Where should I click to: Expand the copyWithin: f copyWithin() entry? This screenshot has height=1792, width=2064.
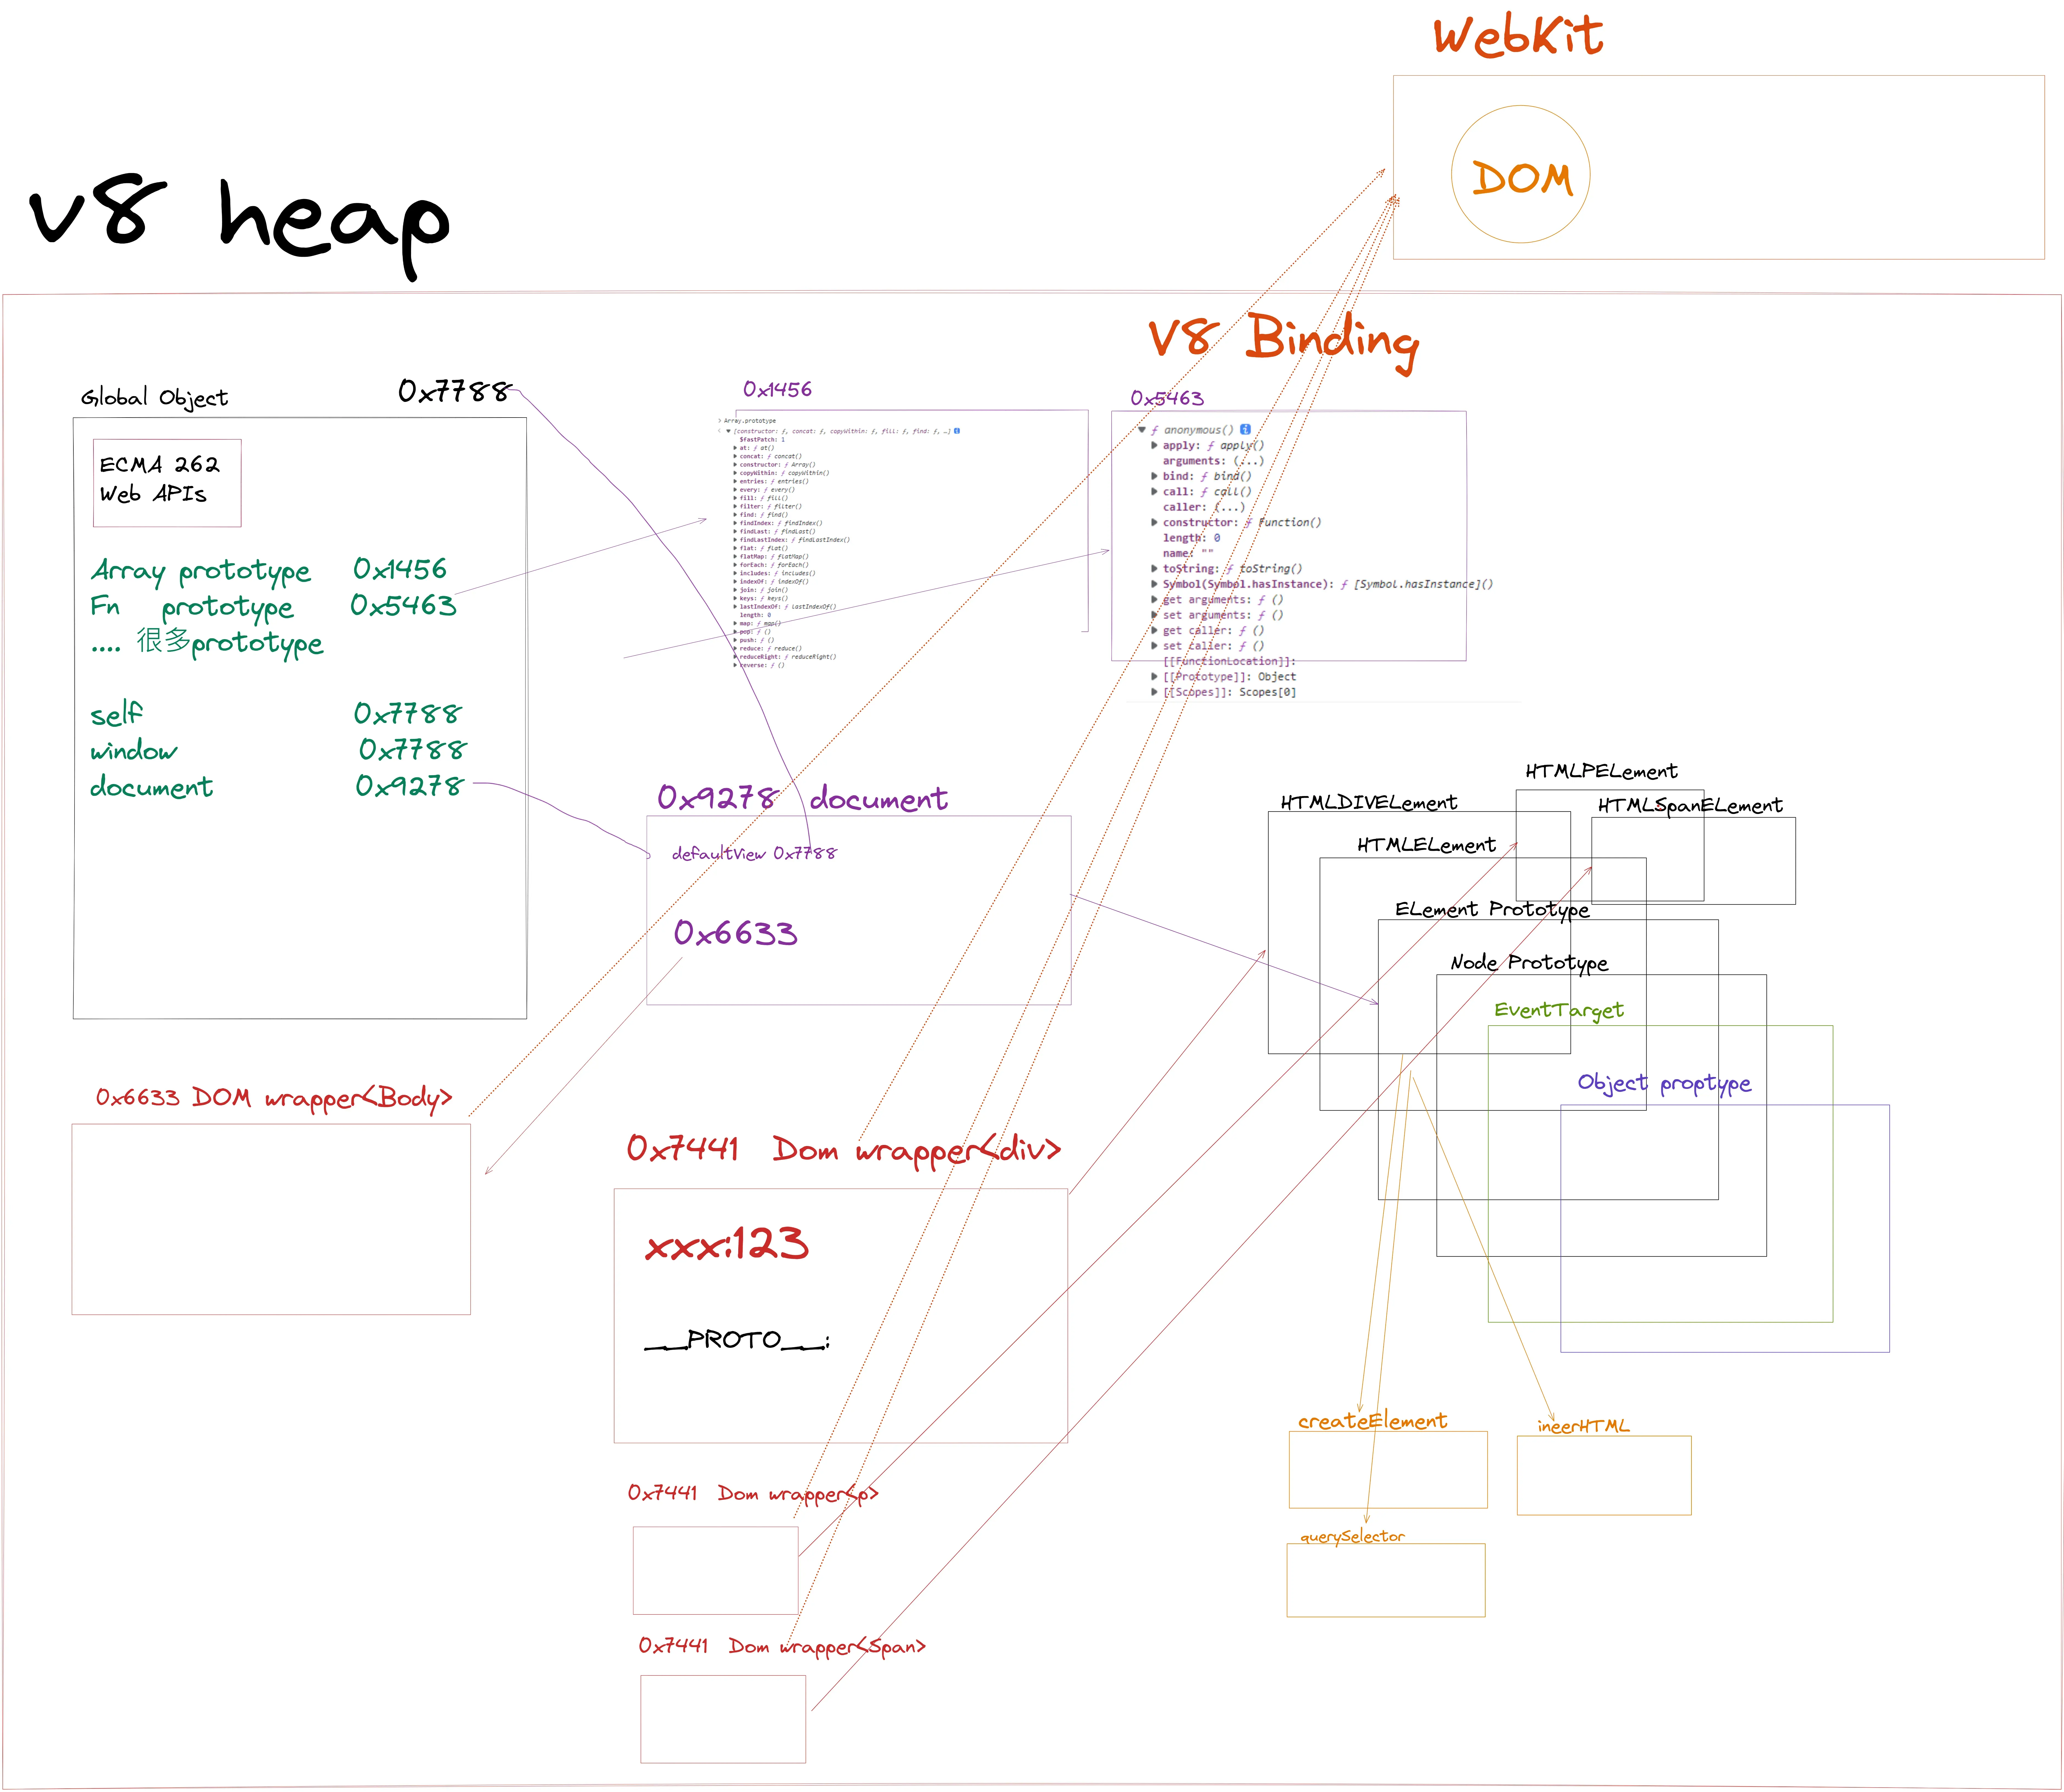(x=735, y=473)
